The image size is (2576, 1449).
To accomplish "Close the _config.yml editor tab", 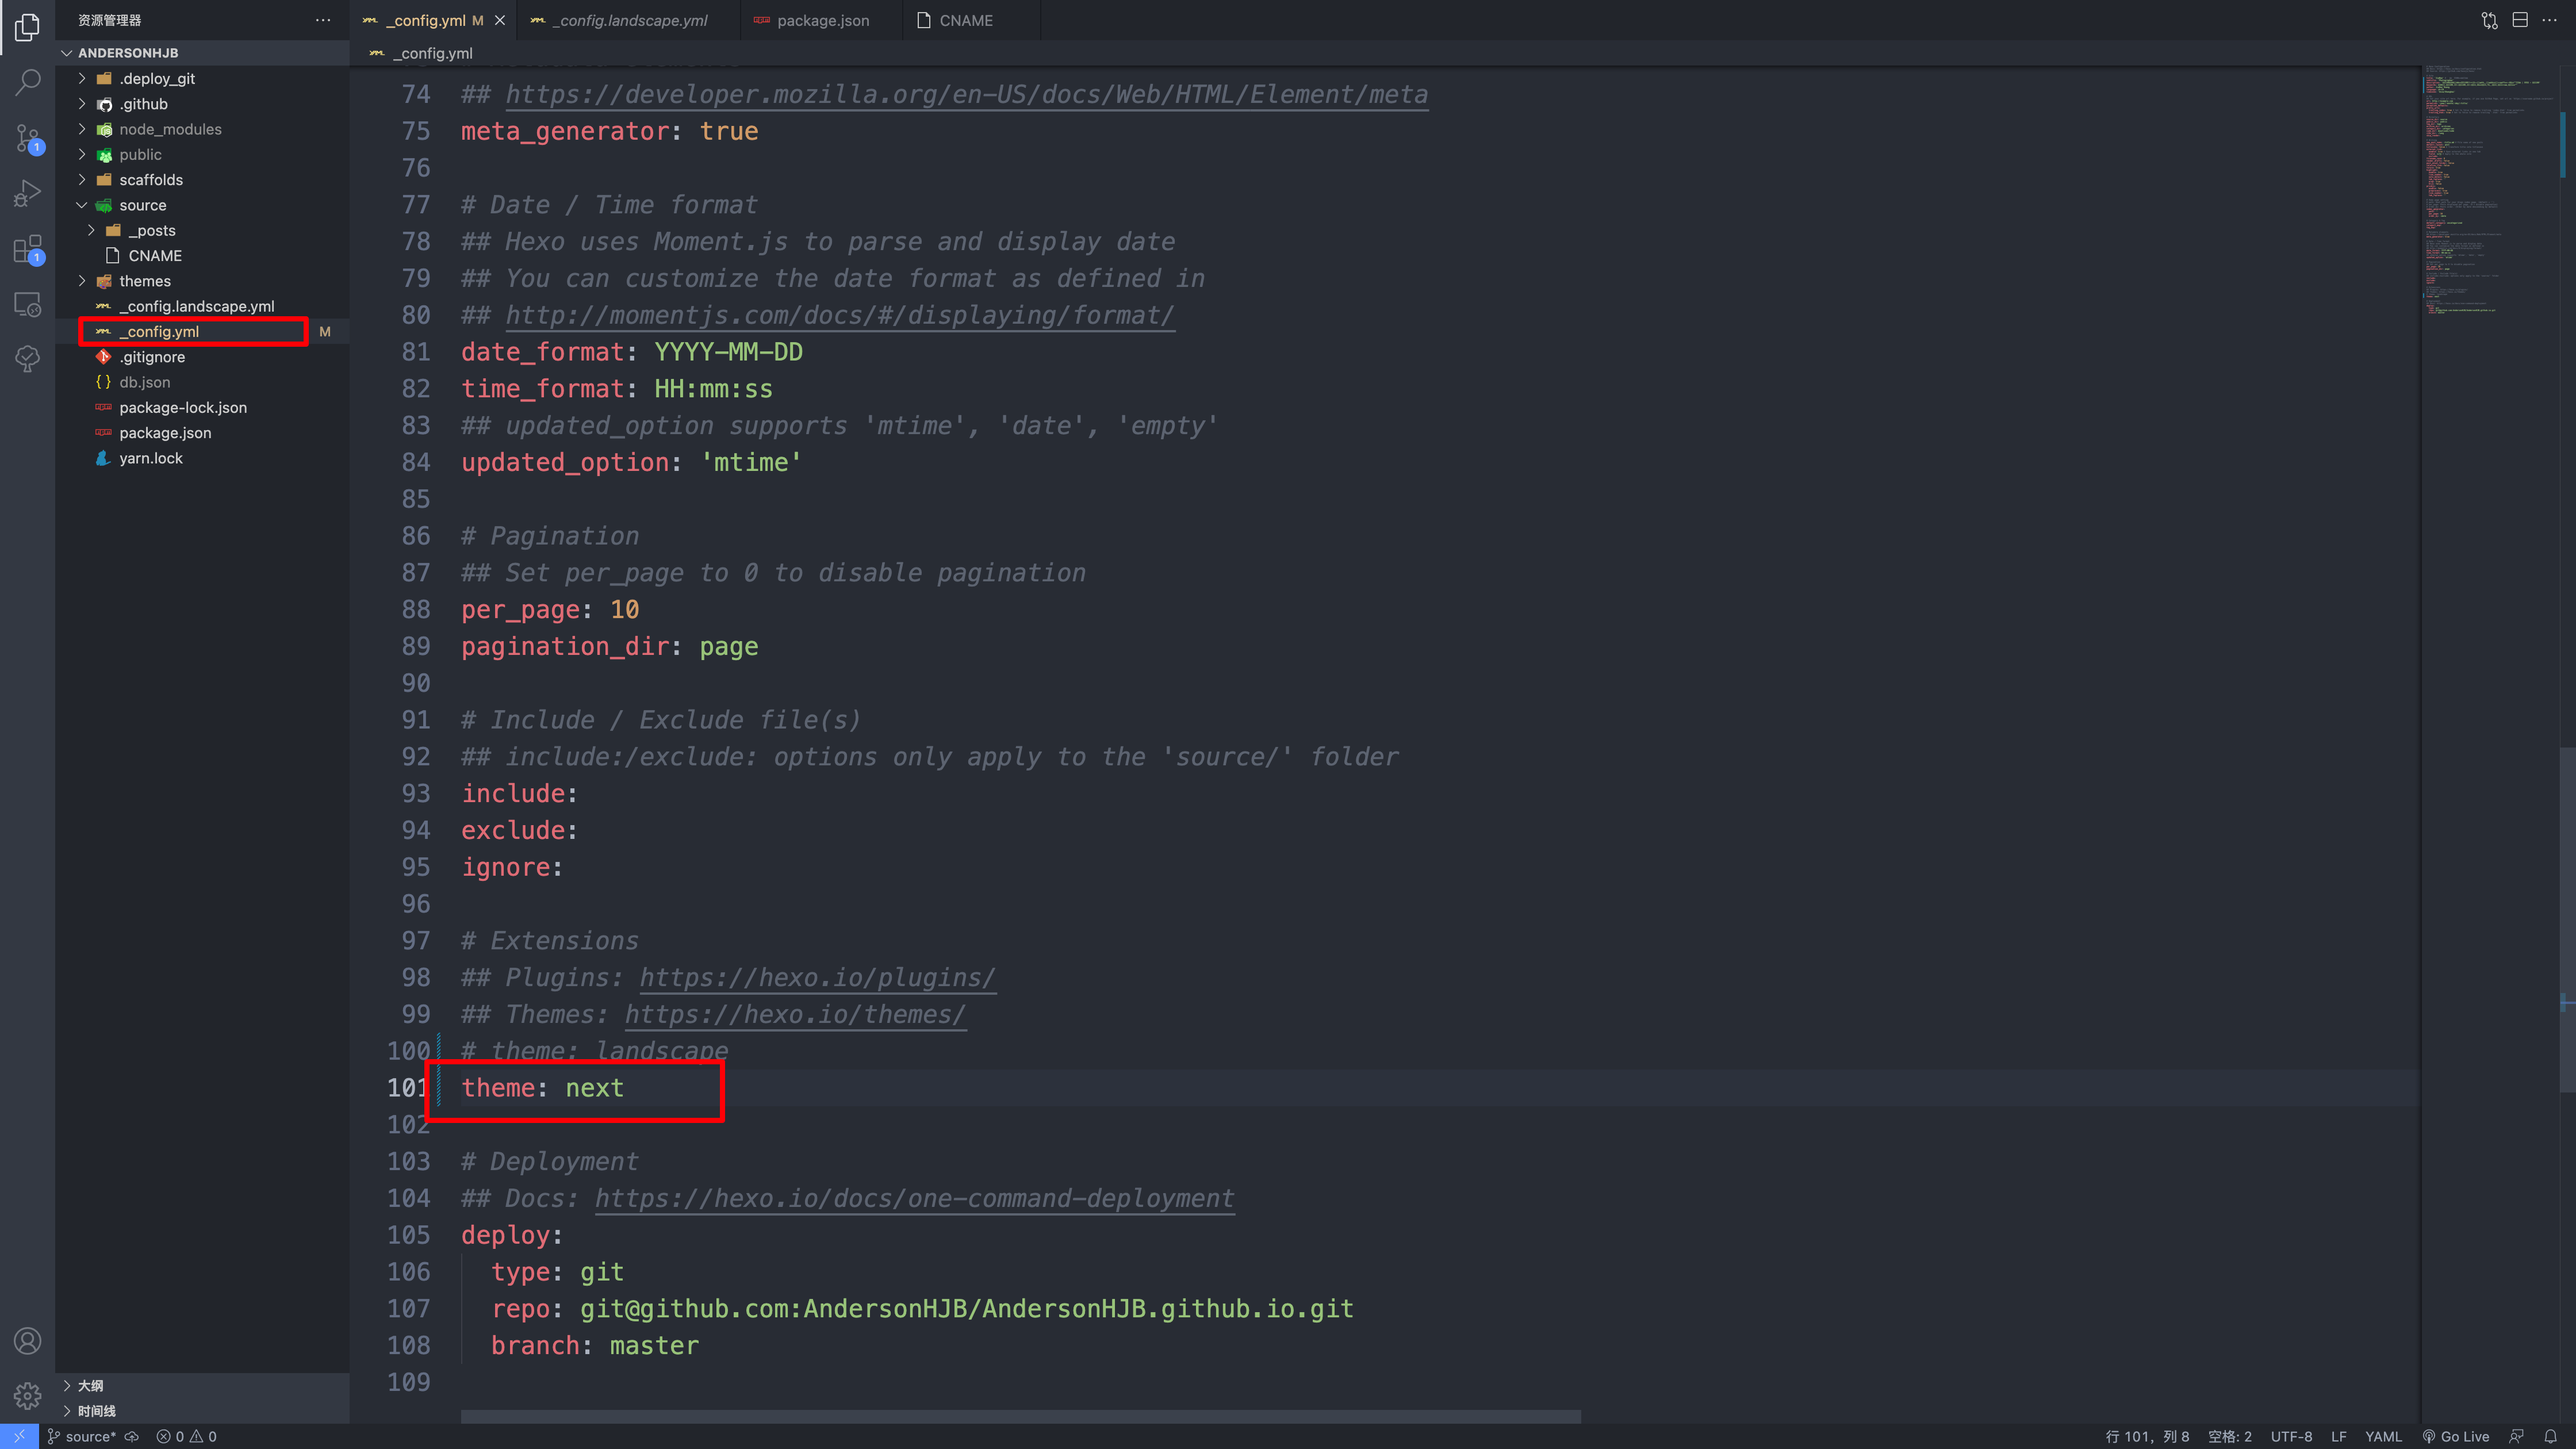I will (x=500, y=20).
